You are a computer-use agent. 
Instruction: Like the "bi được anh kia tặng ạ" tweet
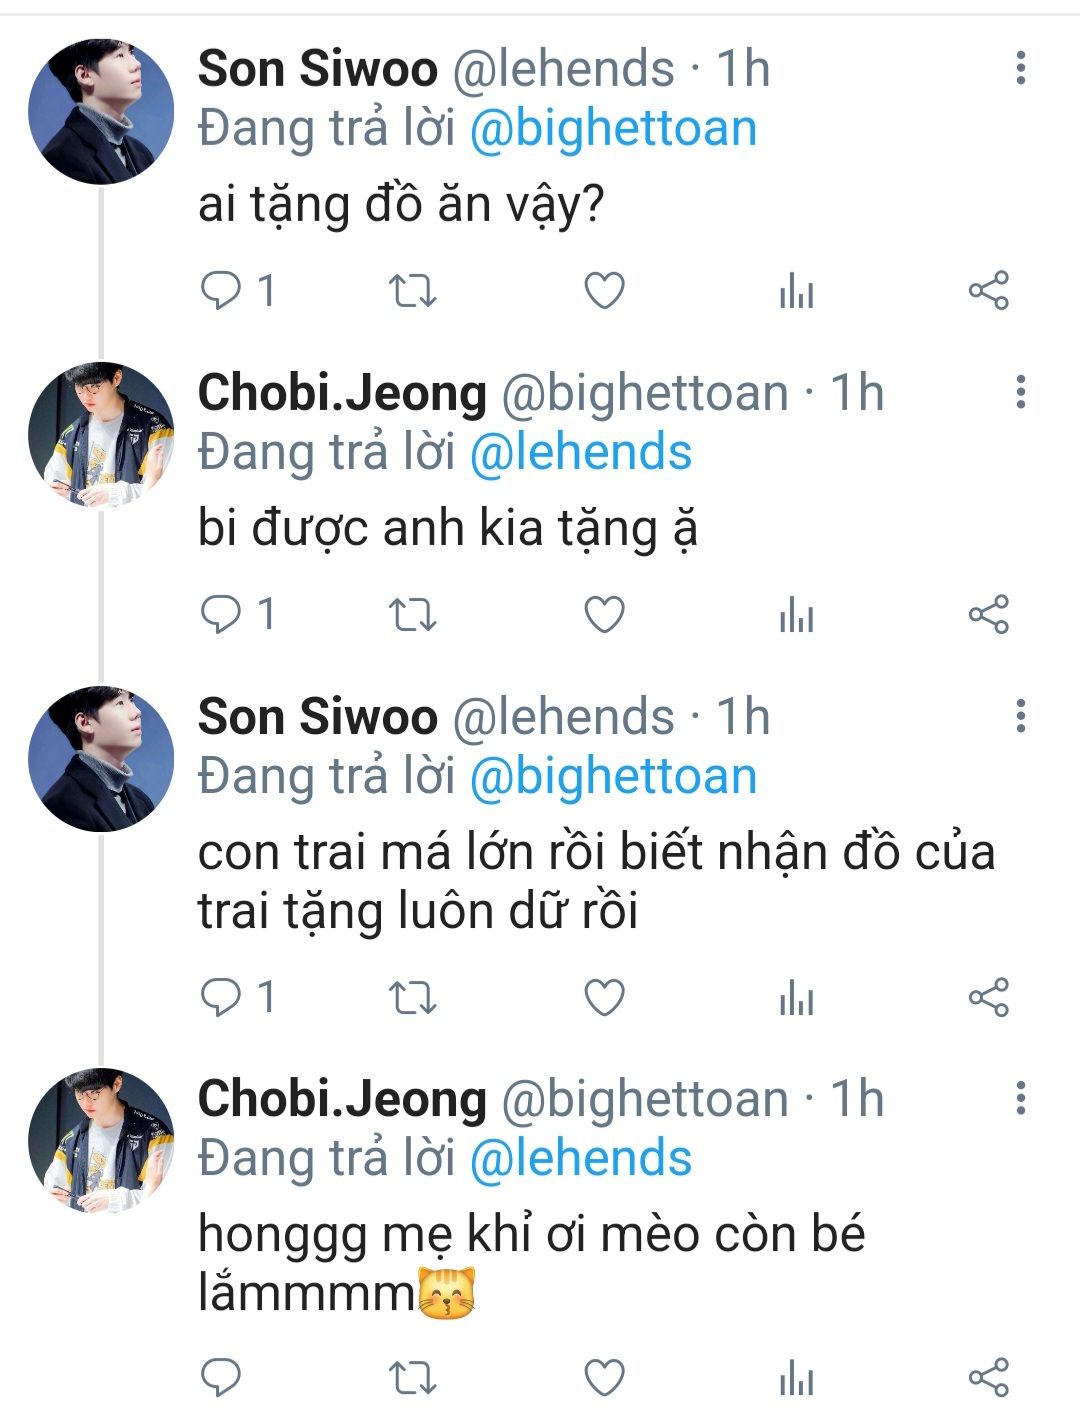tap(604, 614)
